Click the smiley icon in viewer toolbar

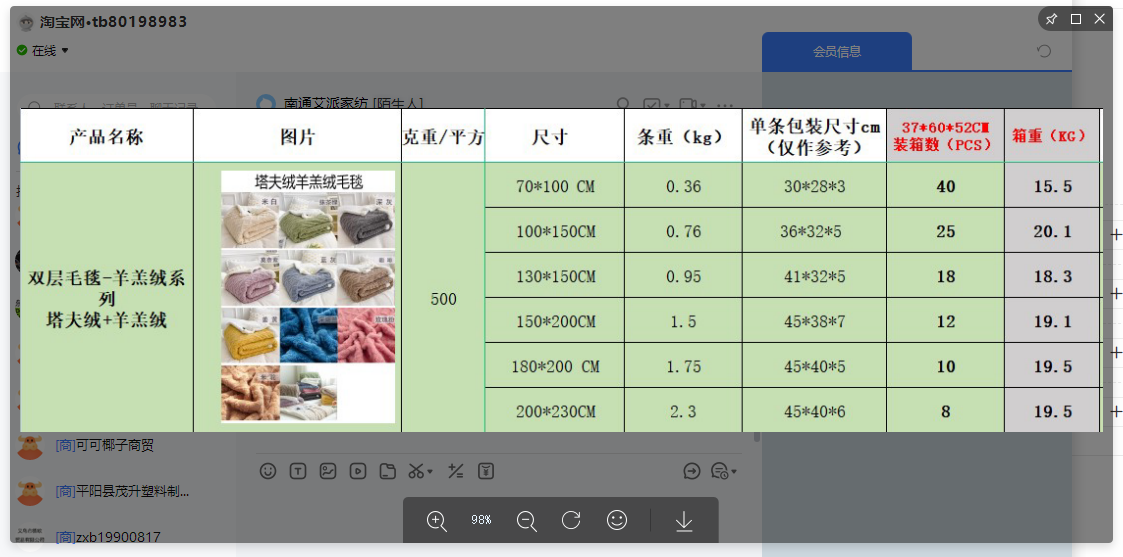(617, 520)
